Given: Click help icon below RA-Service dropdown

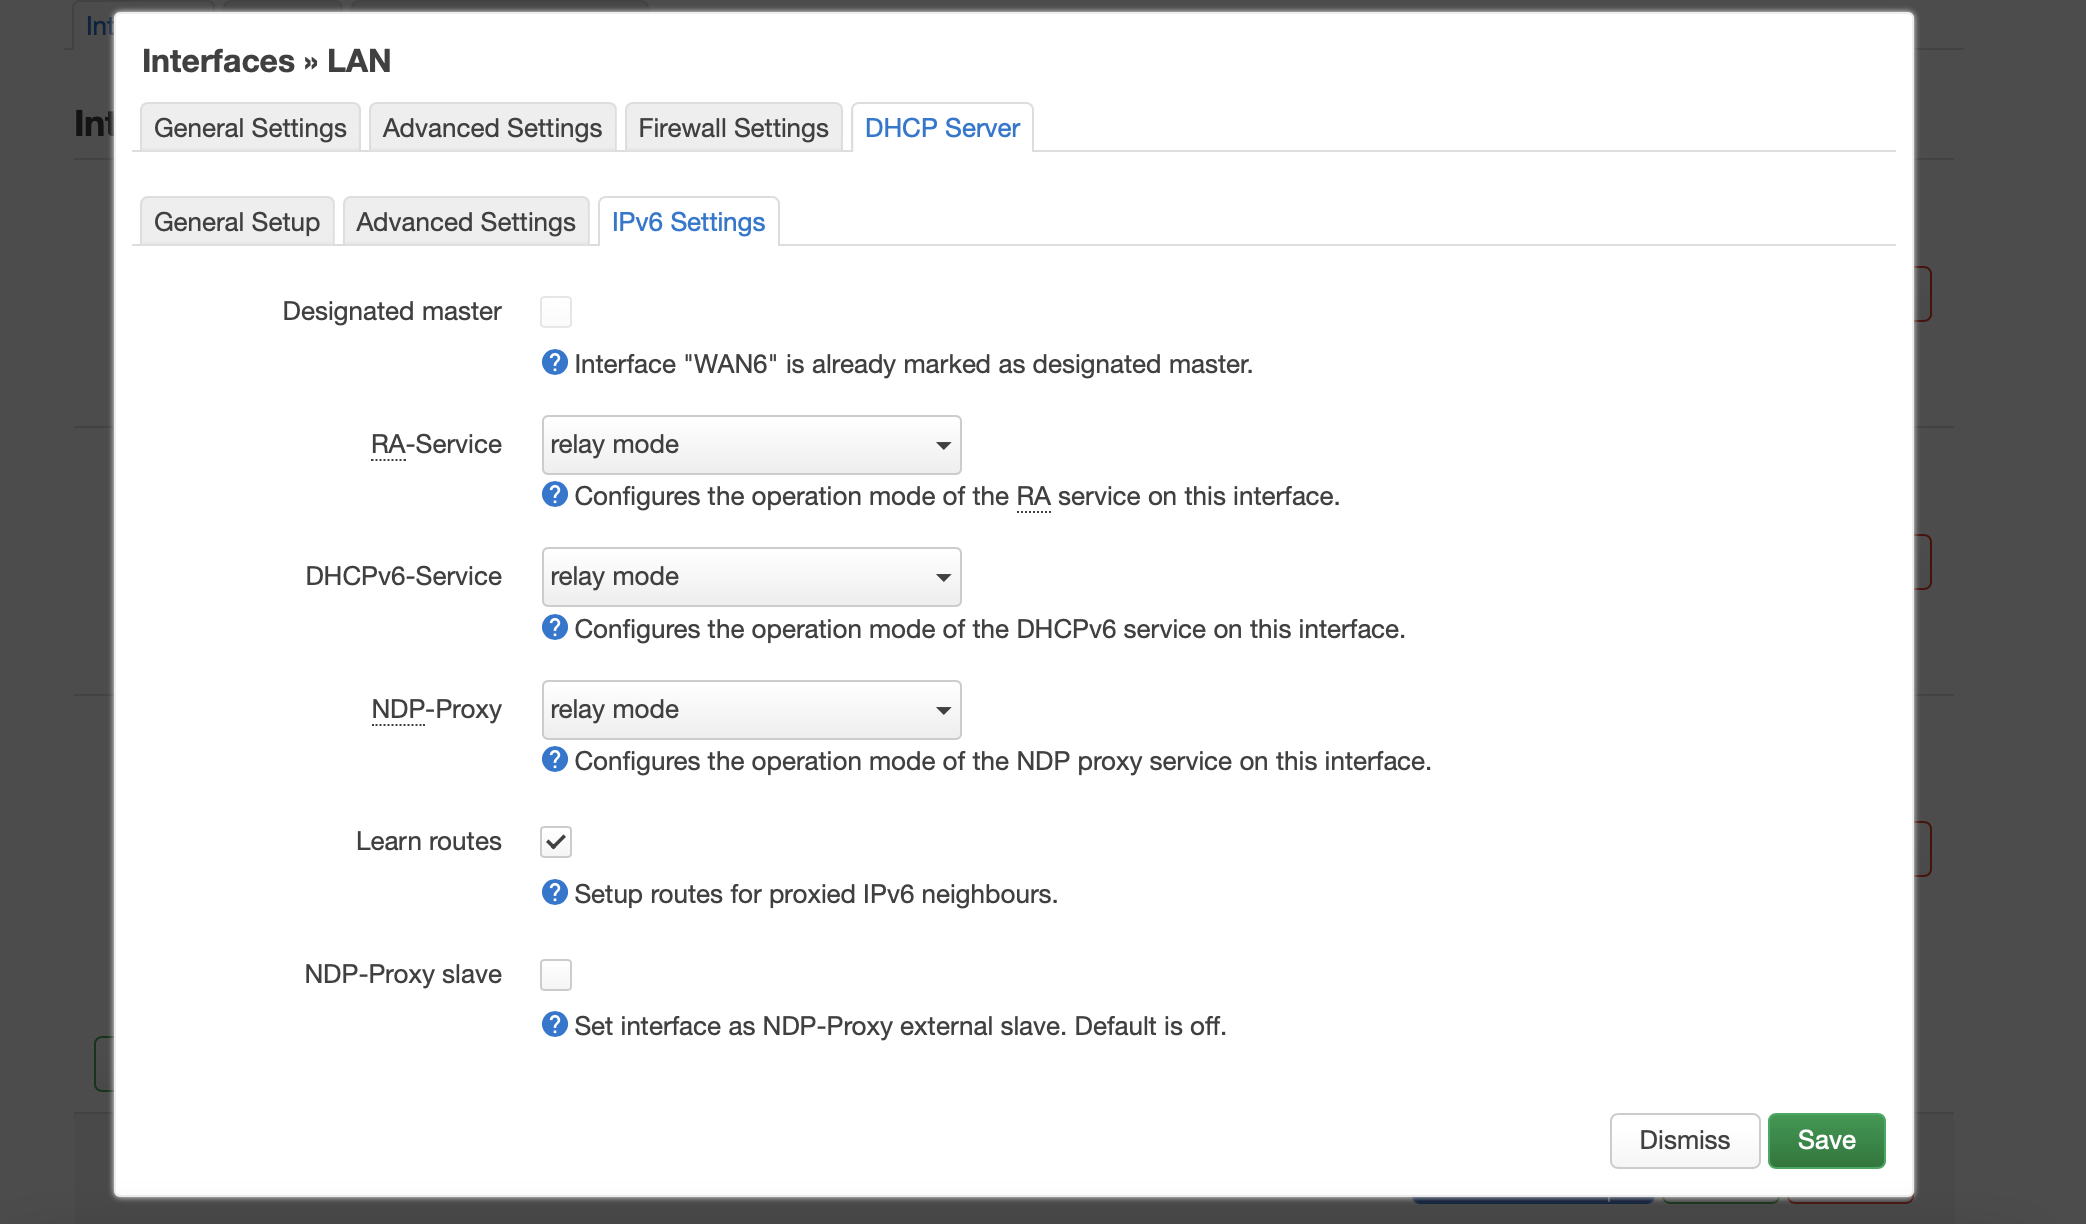Looking at the screenshot, I should click(x=554, y=495).
